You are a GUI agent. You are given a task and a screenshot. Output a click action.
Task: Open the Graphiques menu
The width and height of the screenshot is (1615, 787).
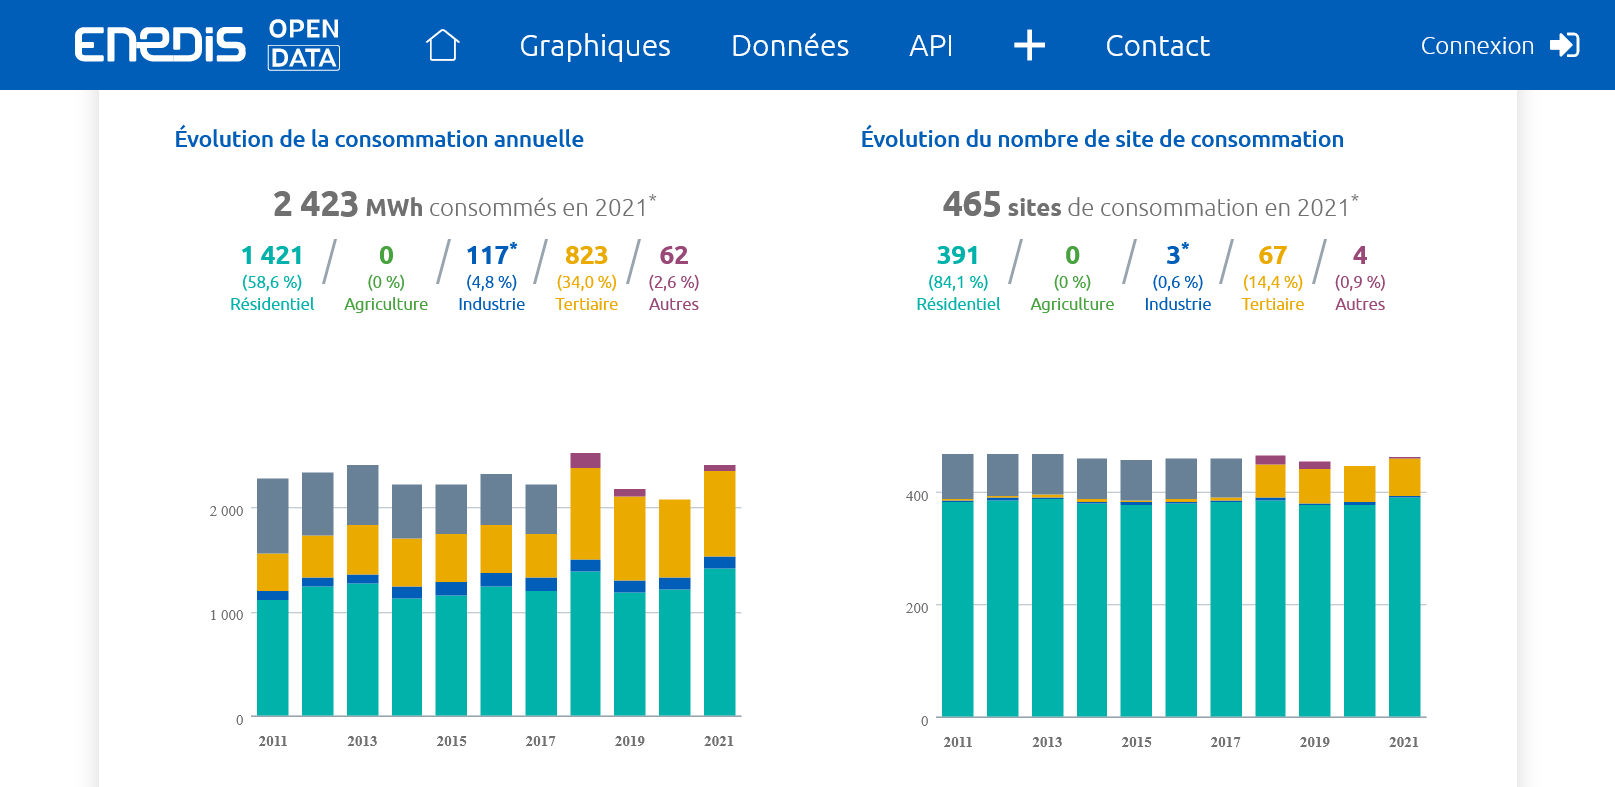coord(595,46)
